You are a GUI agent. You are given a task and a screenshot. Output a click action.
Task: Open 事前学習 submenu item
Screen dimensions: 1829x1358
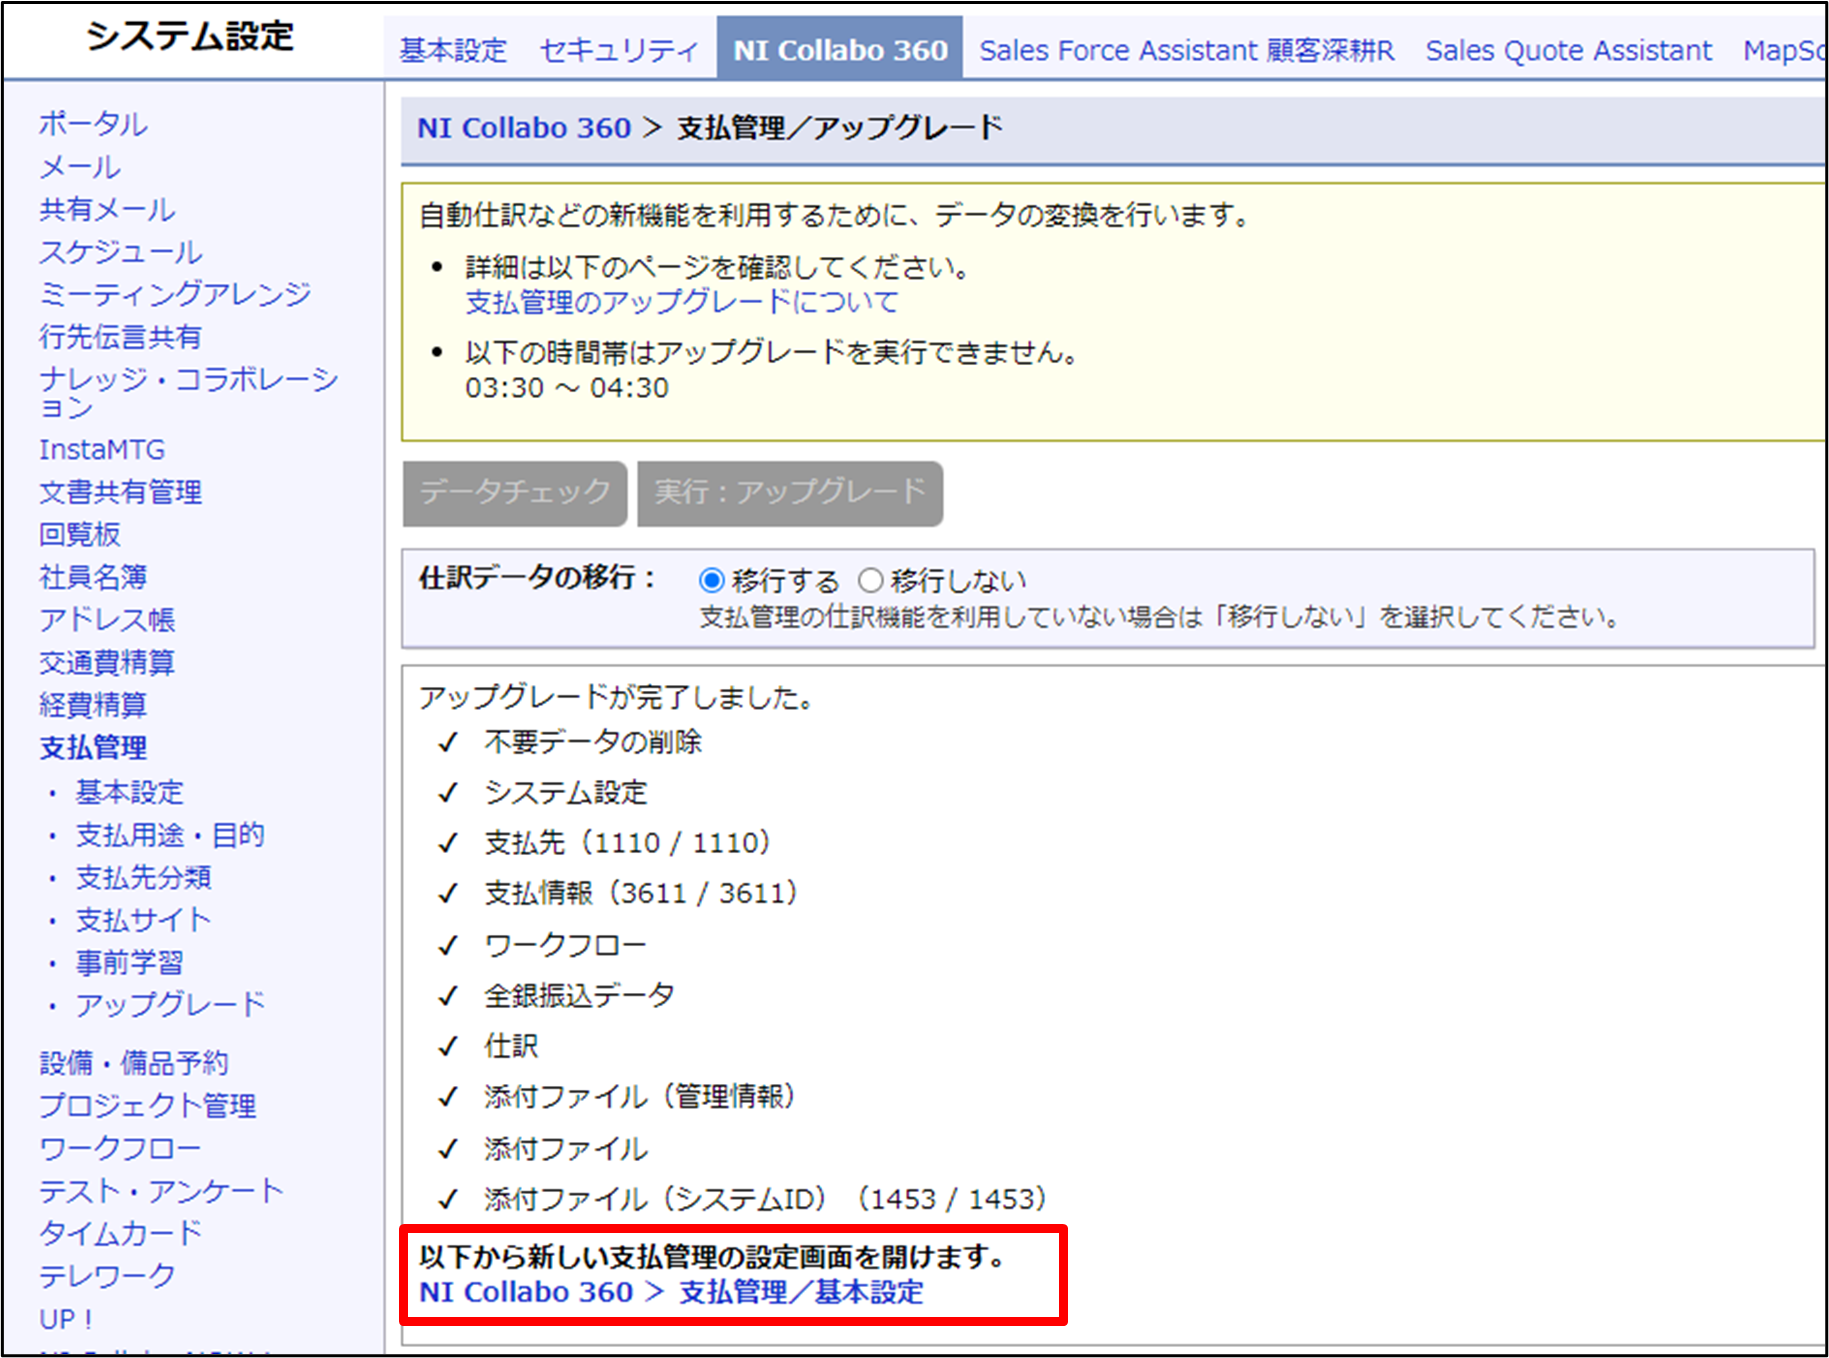(130, 963)
